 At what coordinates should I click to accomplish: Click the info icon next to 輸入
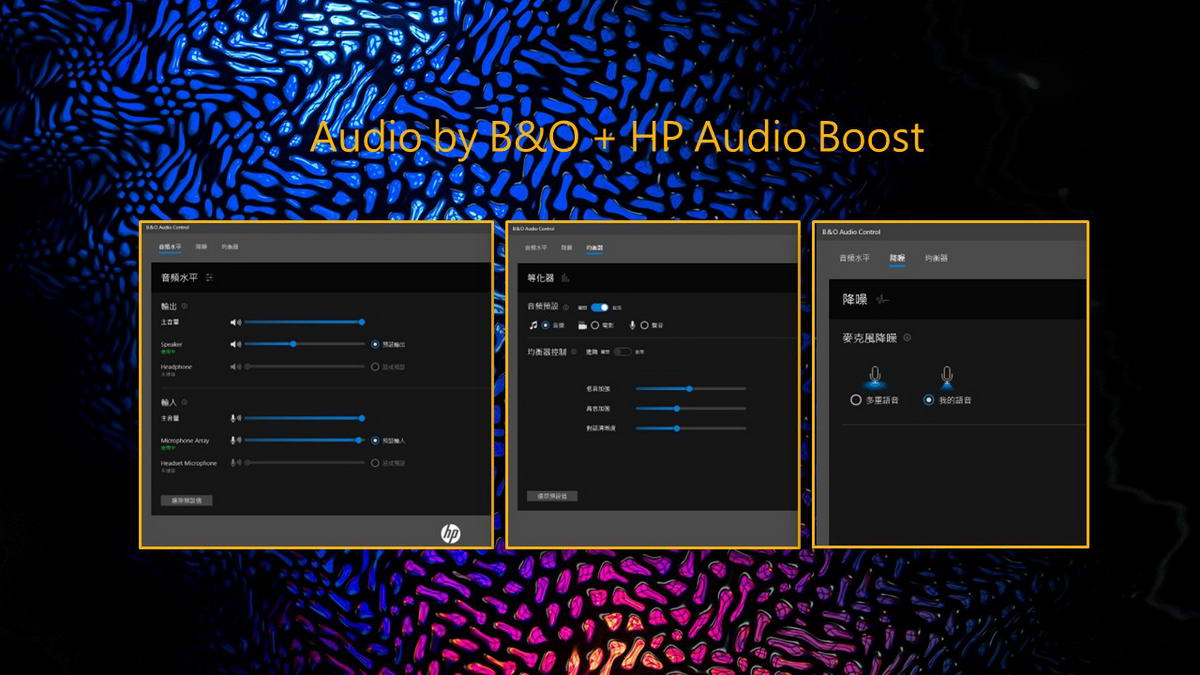[x=184, y=402]
